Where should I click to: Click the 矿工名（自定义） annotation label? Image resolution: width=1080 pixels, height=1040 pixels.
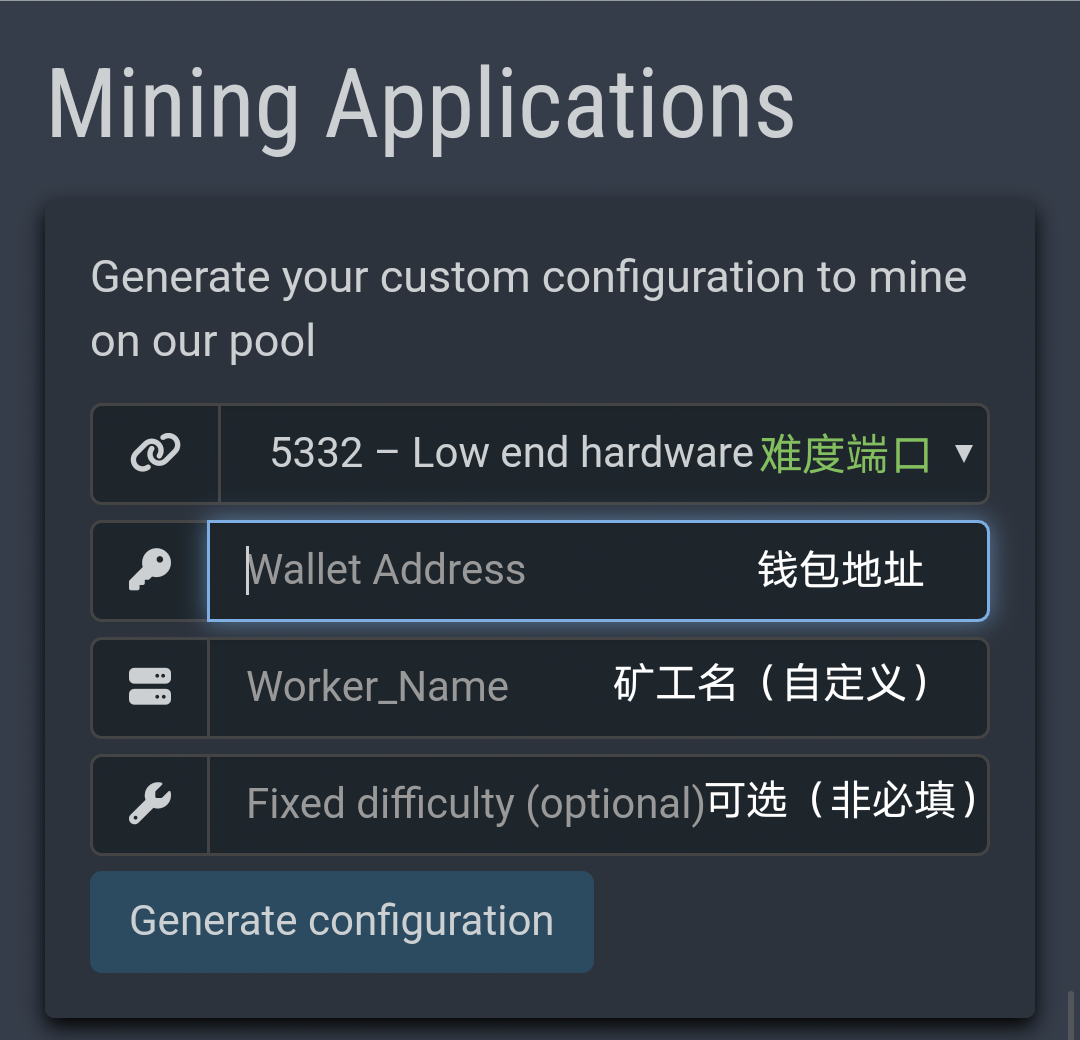tap(772, 685)
